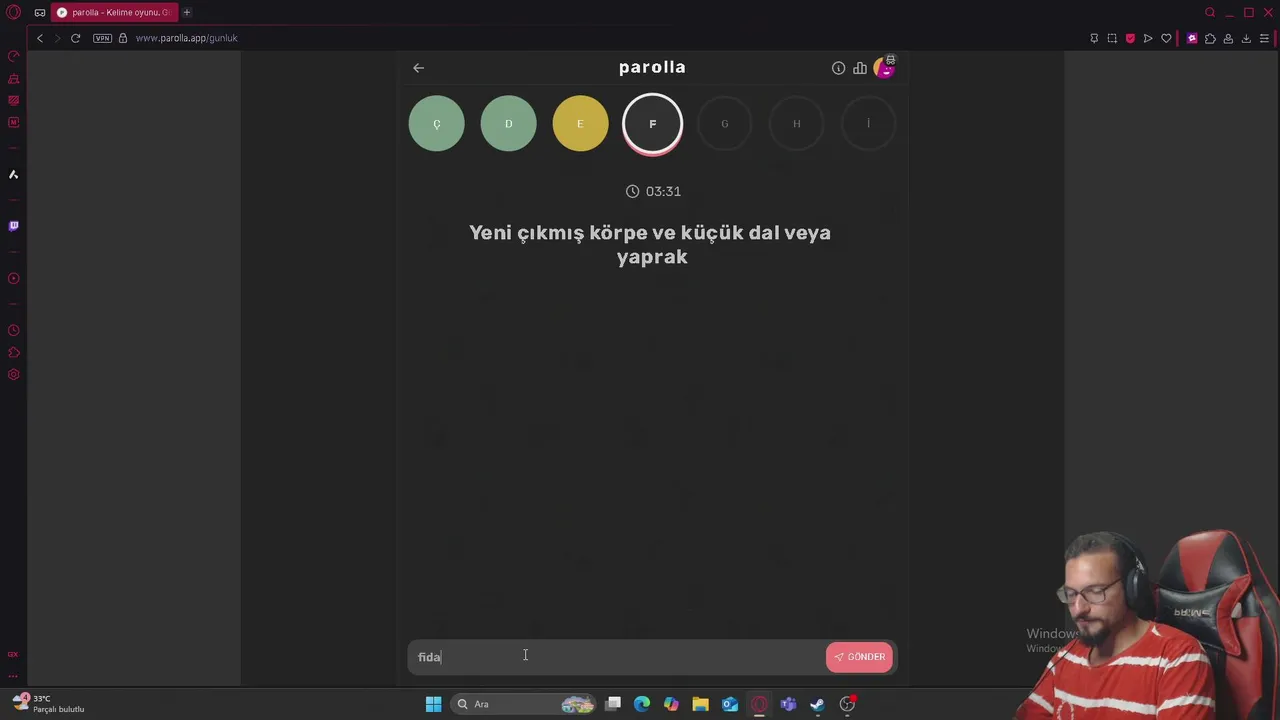Open GX Control speedometer in sidebar
Image resolution: width=1280 pixels, height=720 pixels.
point(13,56)
